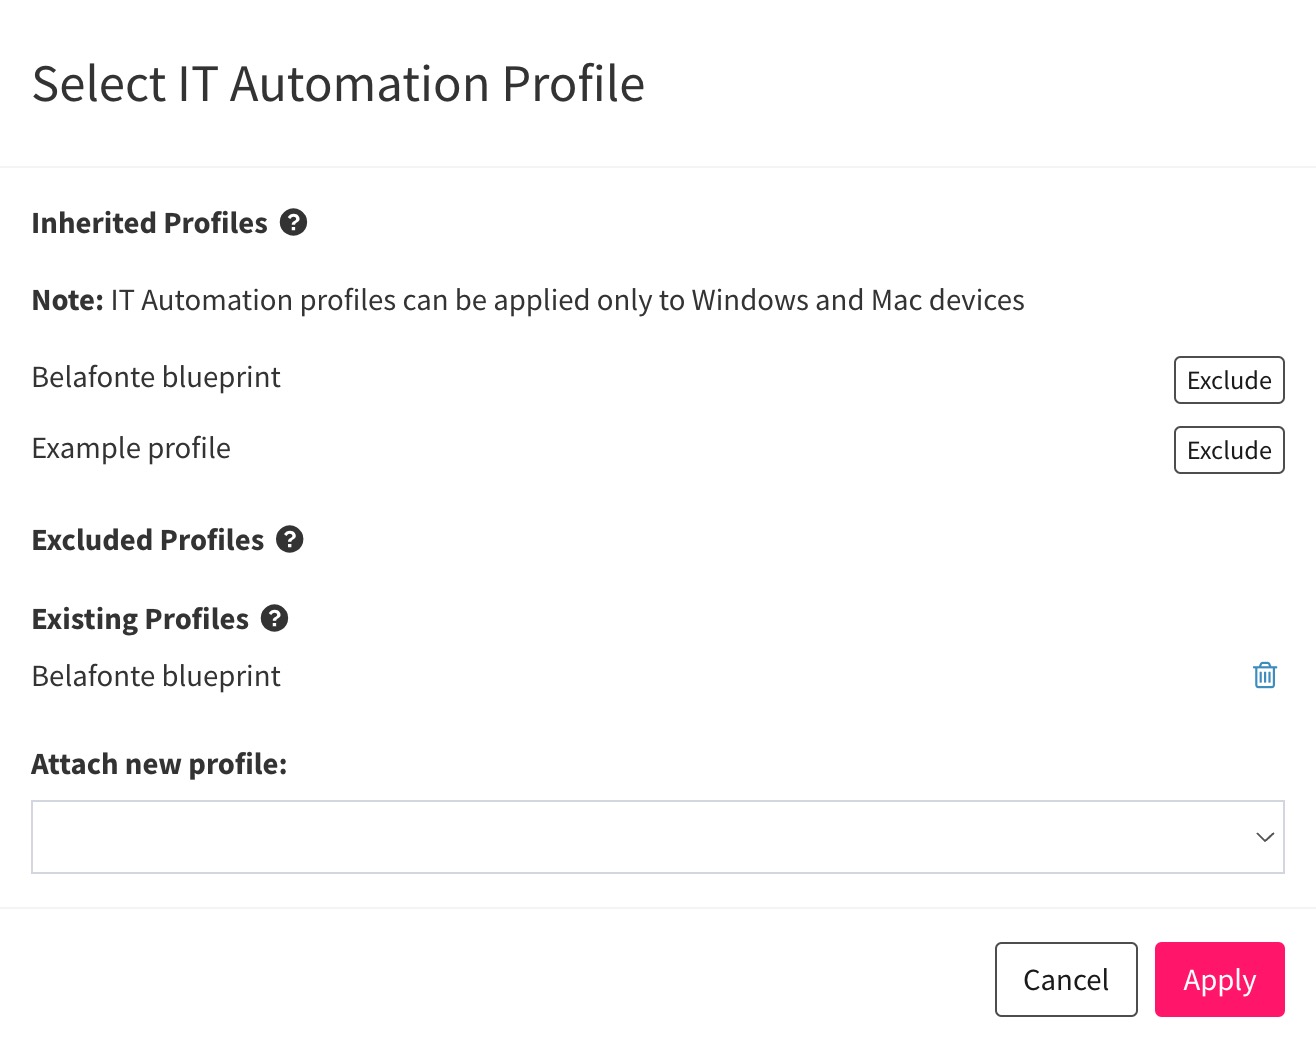Image resolution: width=1316 pixels, height=1048 pixels.
Task: Click the Excluded Profiles question mark icon
Action: pyautogui.click(x=289, y=540)
